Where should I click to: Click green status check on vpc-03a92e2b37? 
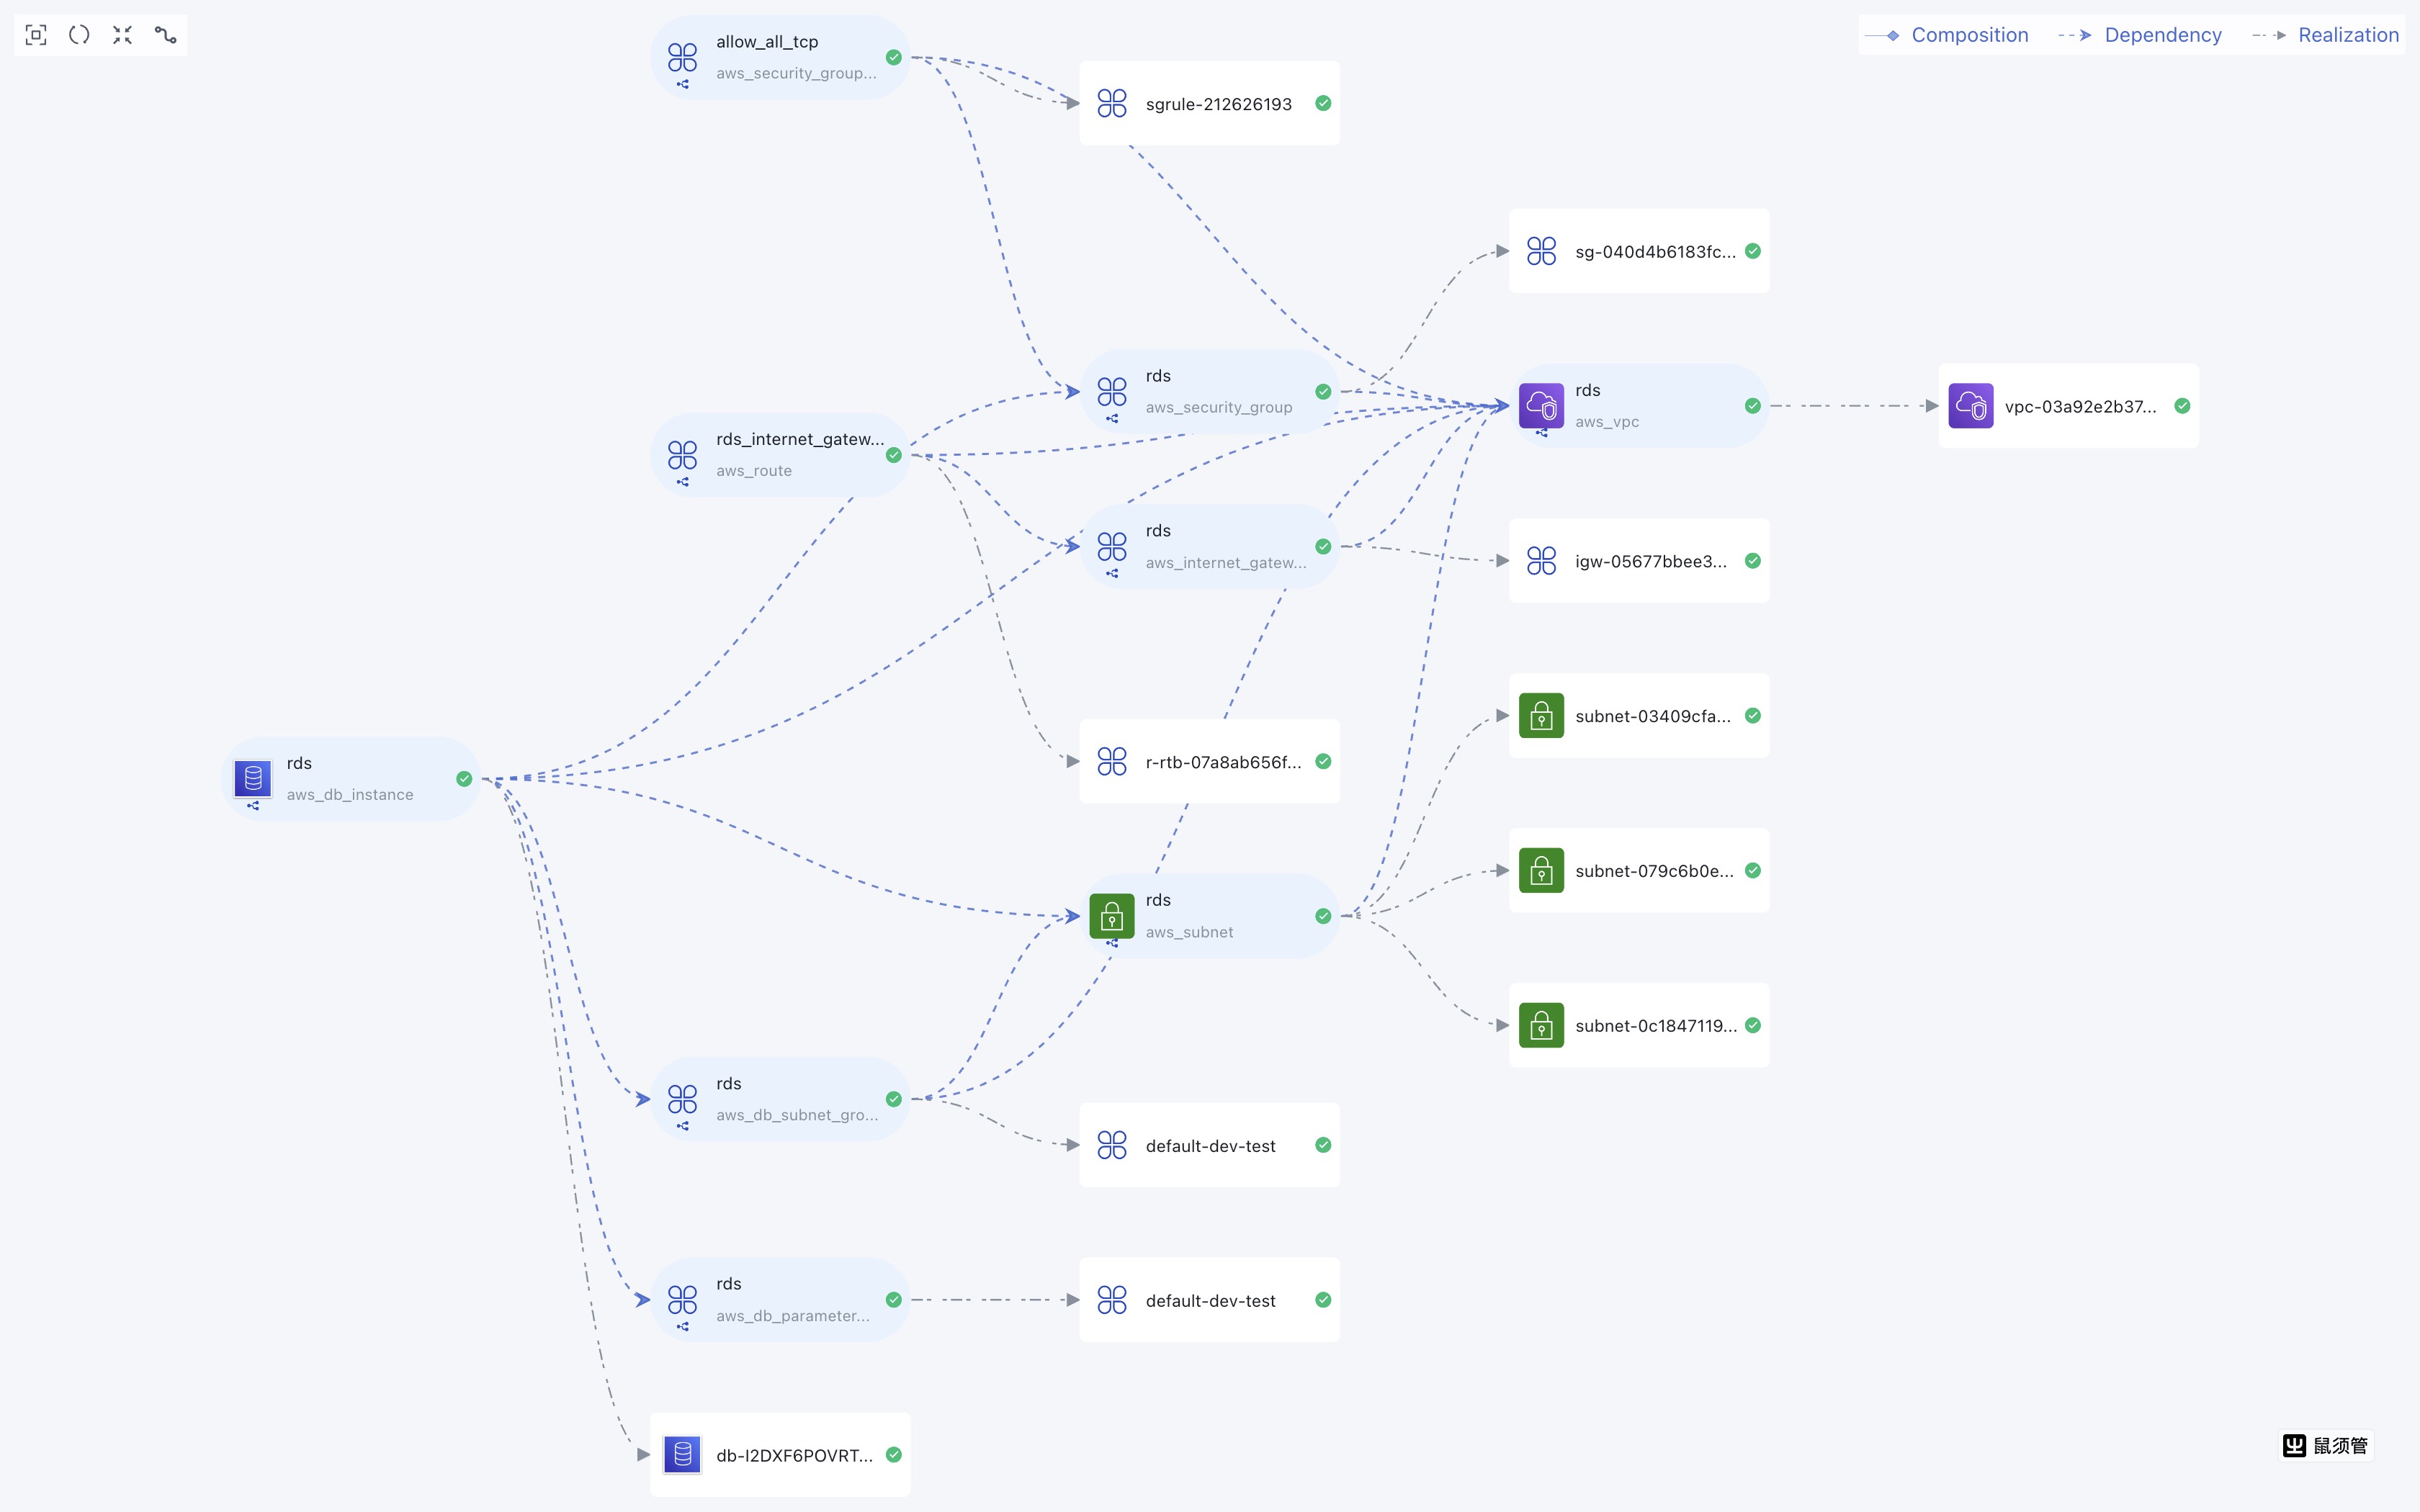pyautogui.click(x=2182, y=405)
